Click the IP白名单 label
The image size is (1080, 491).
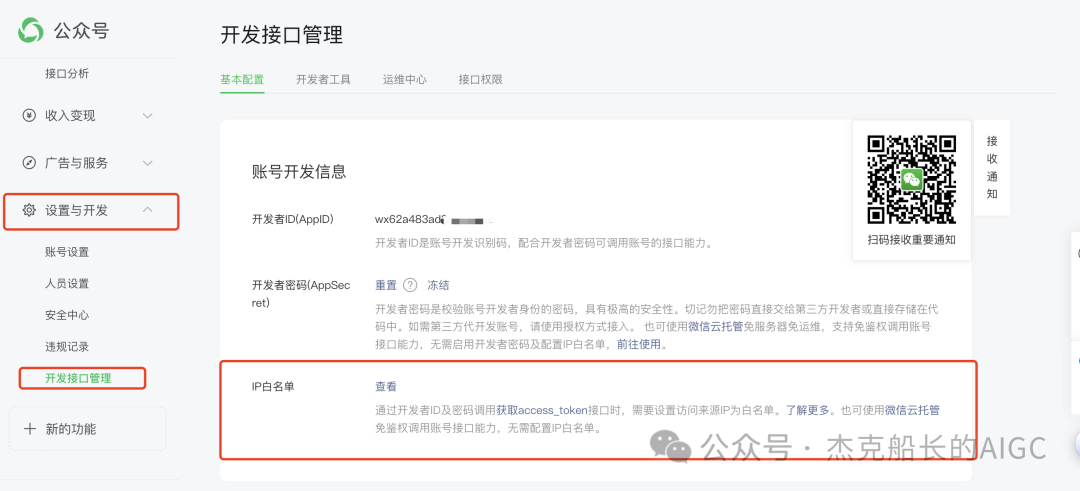pyautogui.click(x=273, y=387)
